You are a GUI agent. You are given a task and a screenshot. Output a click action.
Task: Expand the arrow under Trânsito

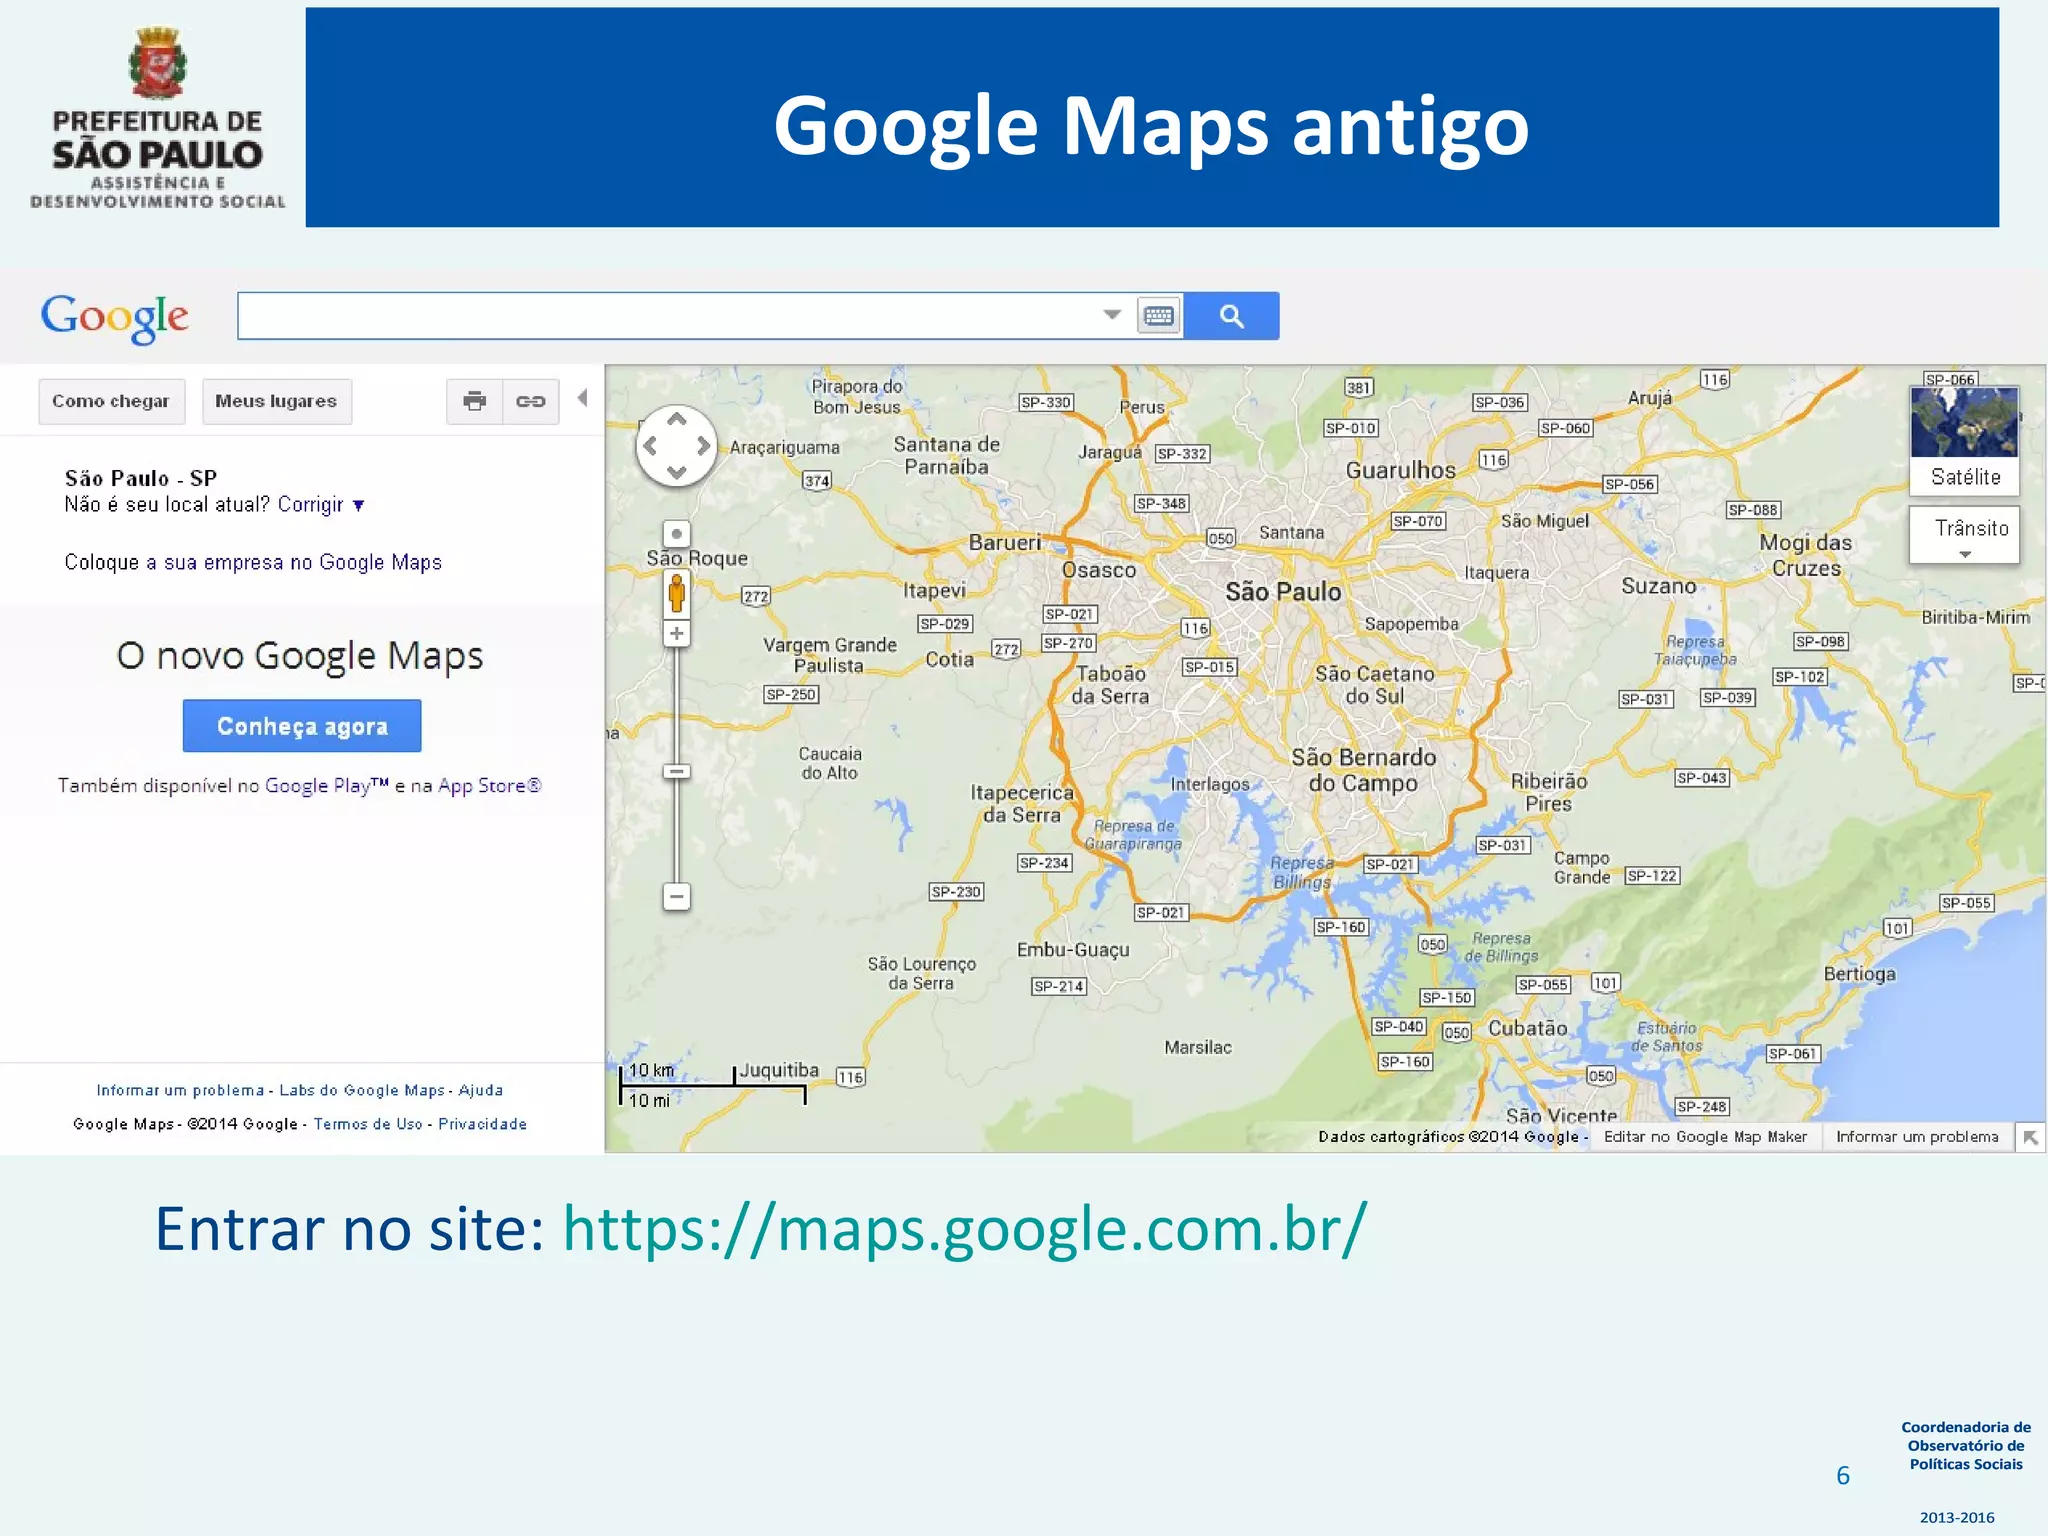[1965, 554]
